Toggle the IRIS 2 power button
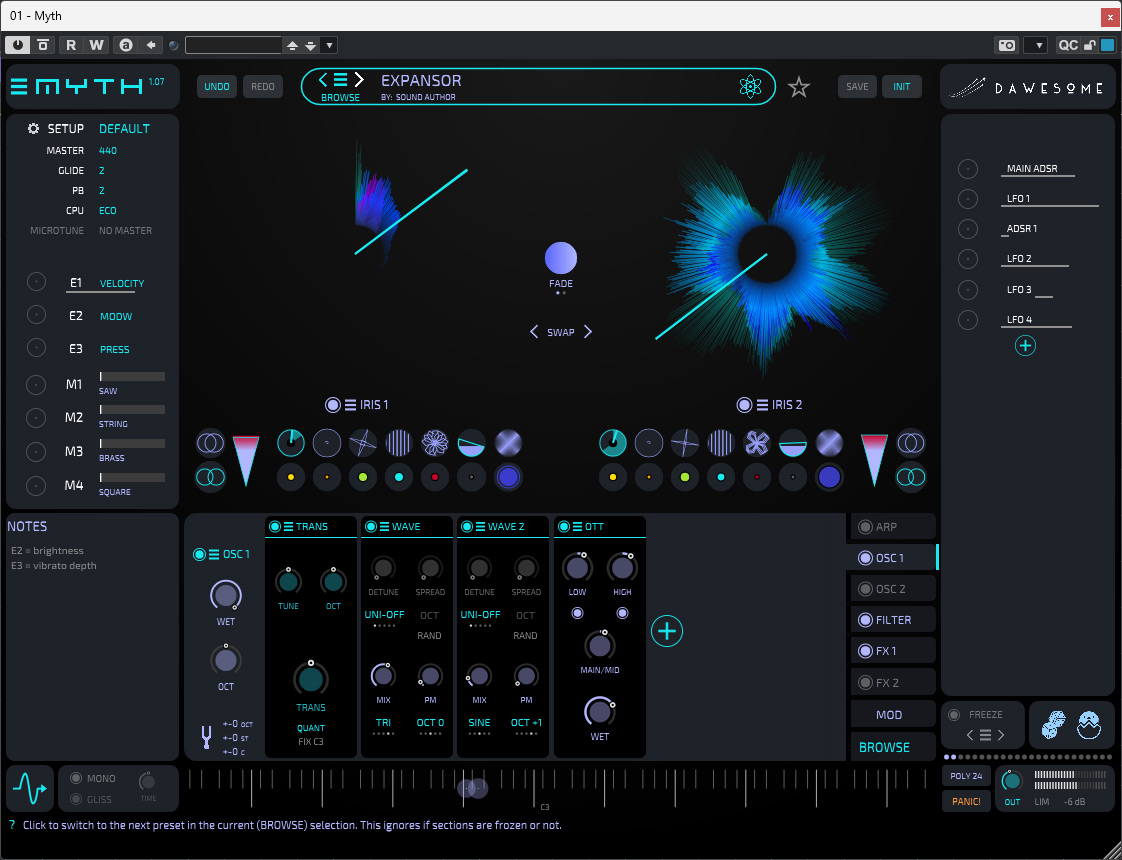Image resolution: width=1122 pixels, height=860 pixels. 744,405
